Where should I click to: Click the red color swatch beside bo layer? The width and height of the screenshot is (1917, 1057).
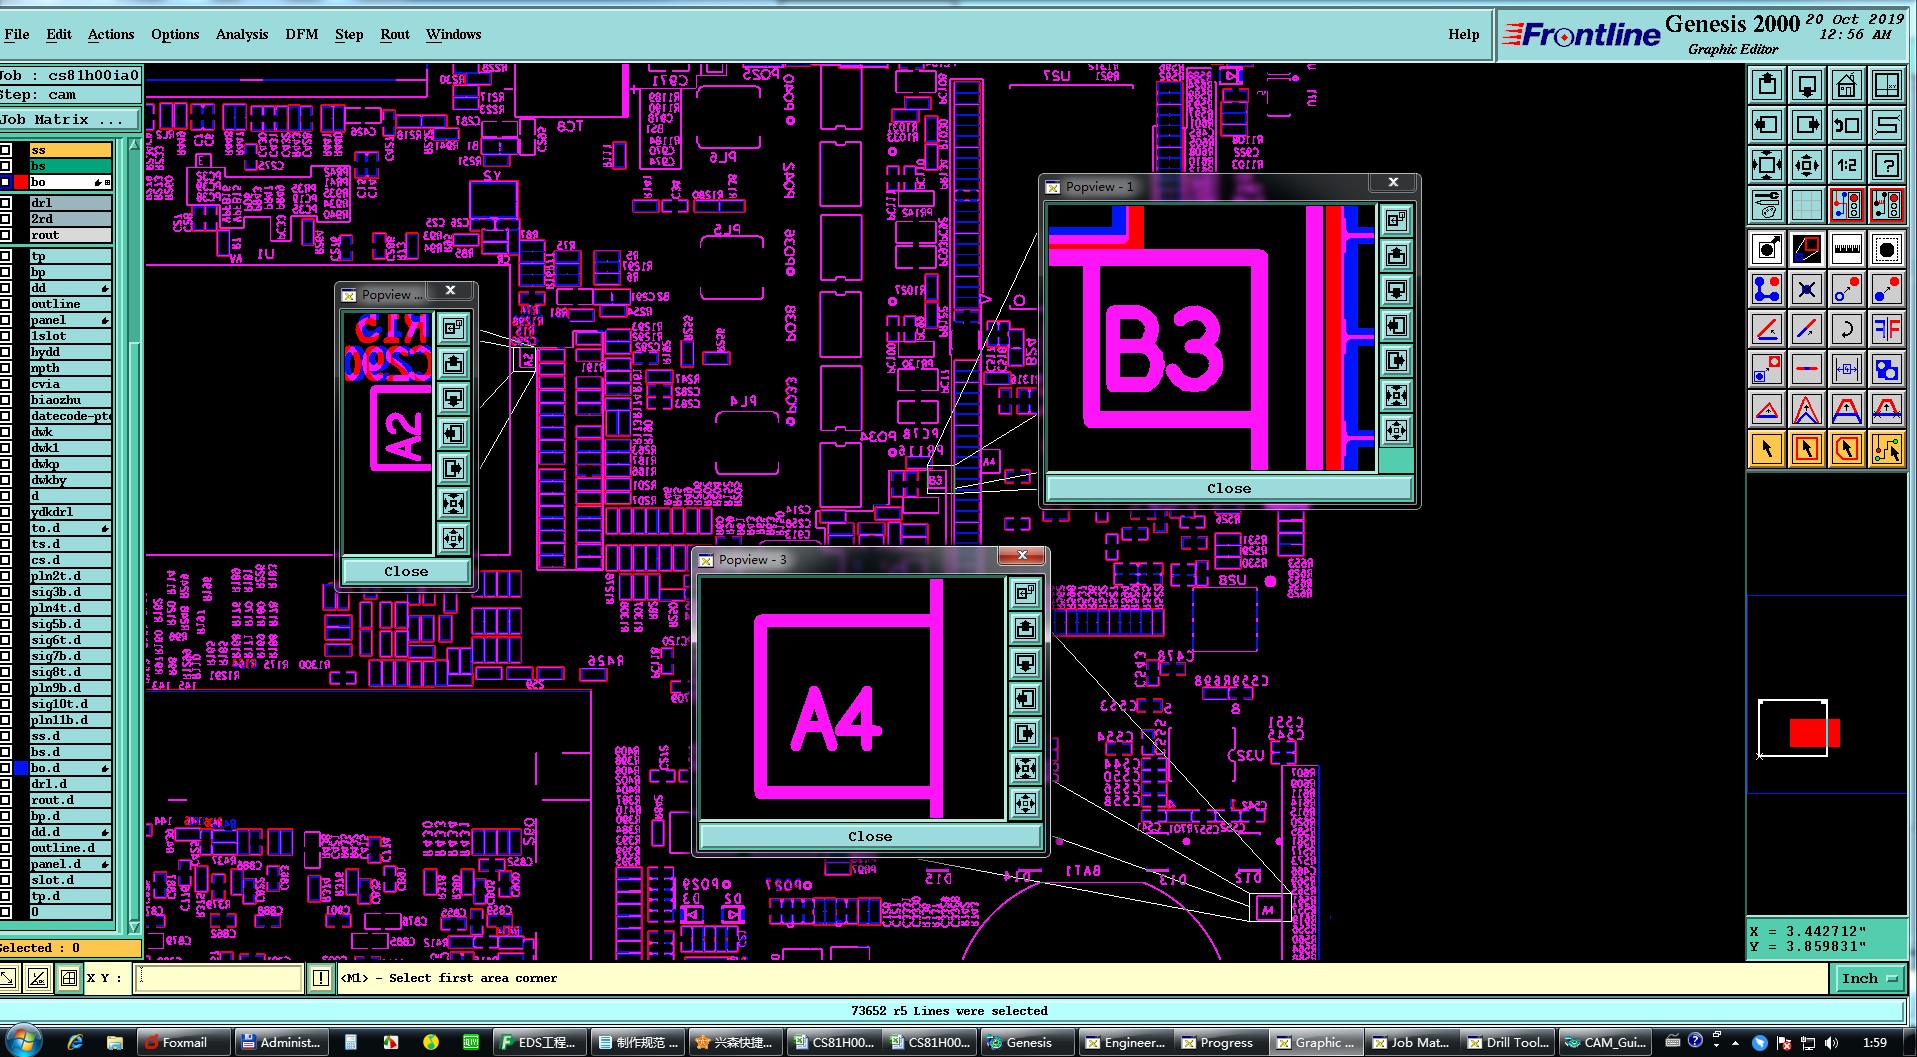(x=21, y=182)
